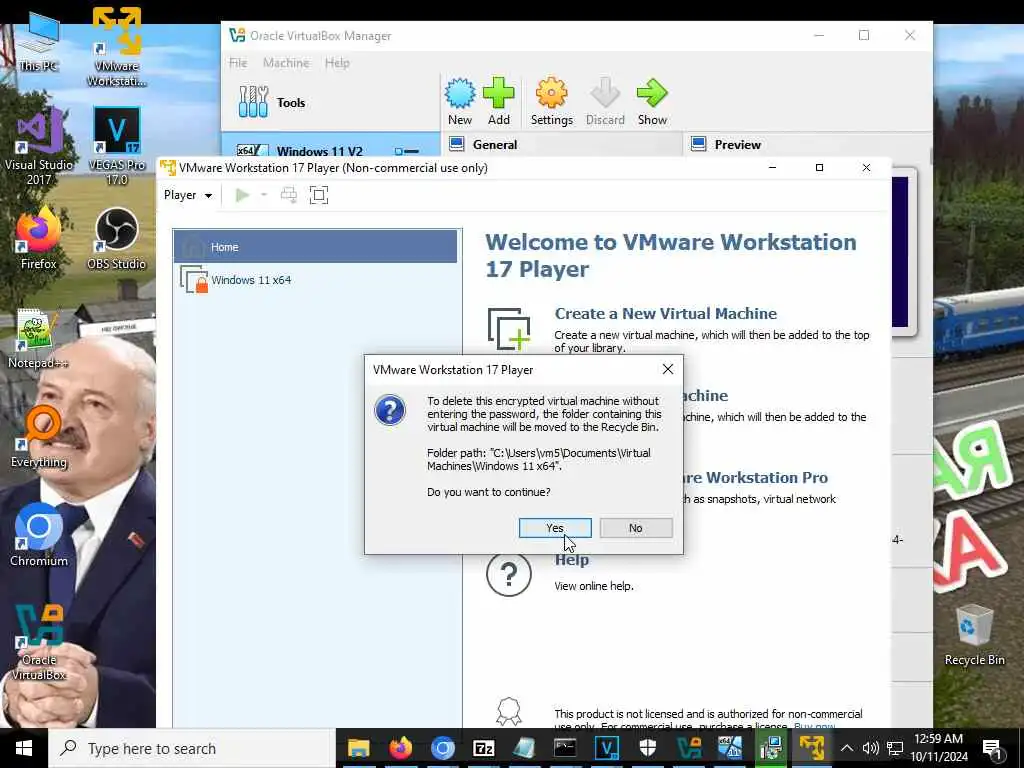The image size is (1024, 768).
Task: Open the Machine menu in VirtualBox Manager
Action: [x=286, y=63]
